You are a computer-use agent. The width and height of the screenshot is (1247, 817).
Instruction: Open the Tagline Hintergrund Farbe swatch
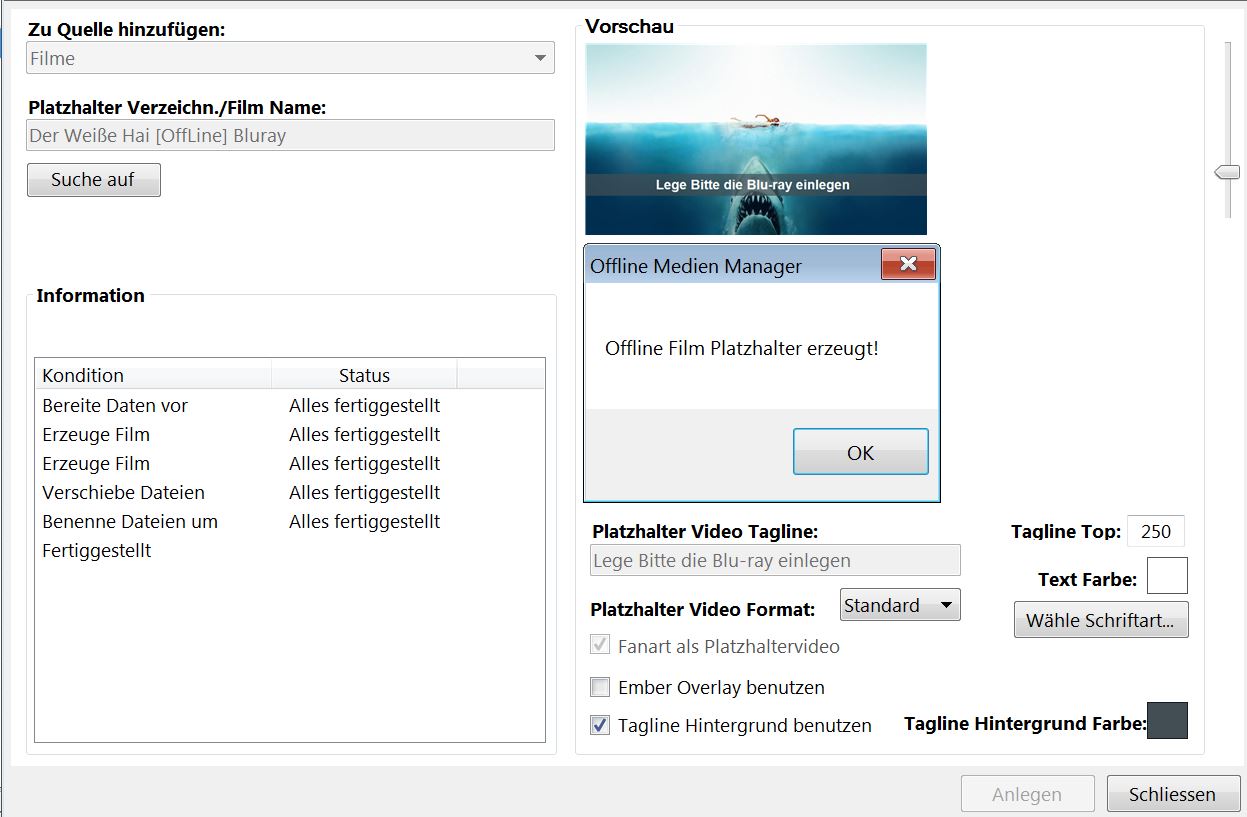1167,720
